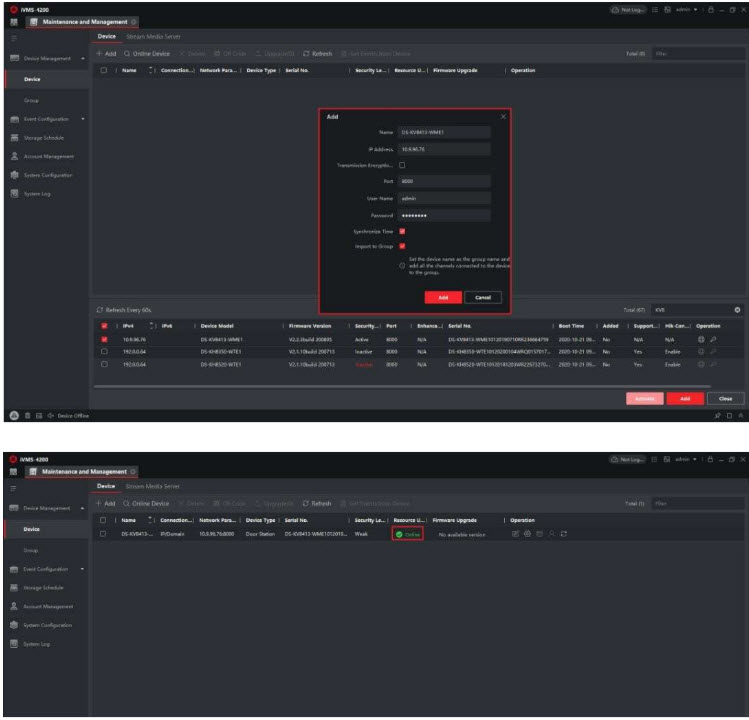749x720 pixels.
Task: Sort online devices by the IPv4 column arrow
Action: click(152, 325)
